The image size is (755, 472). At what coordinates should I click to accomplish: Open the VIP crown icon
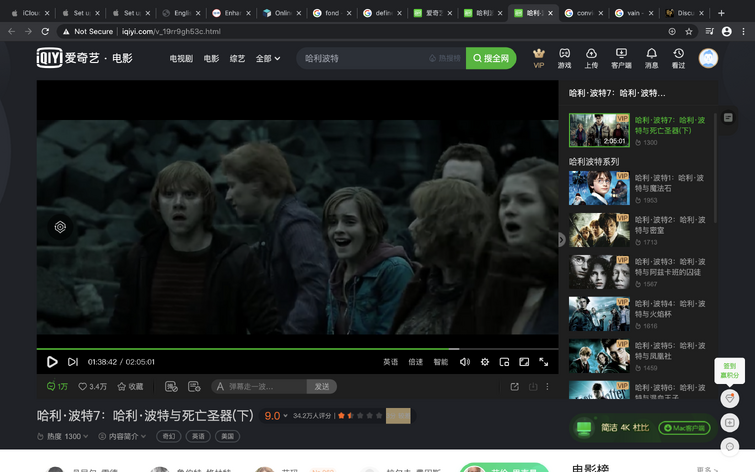click(x=538, y=58)
